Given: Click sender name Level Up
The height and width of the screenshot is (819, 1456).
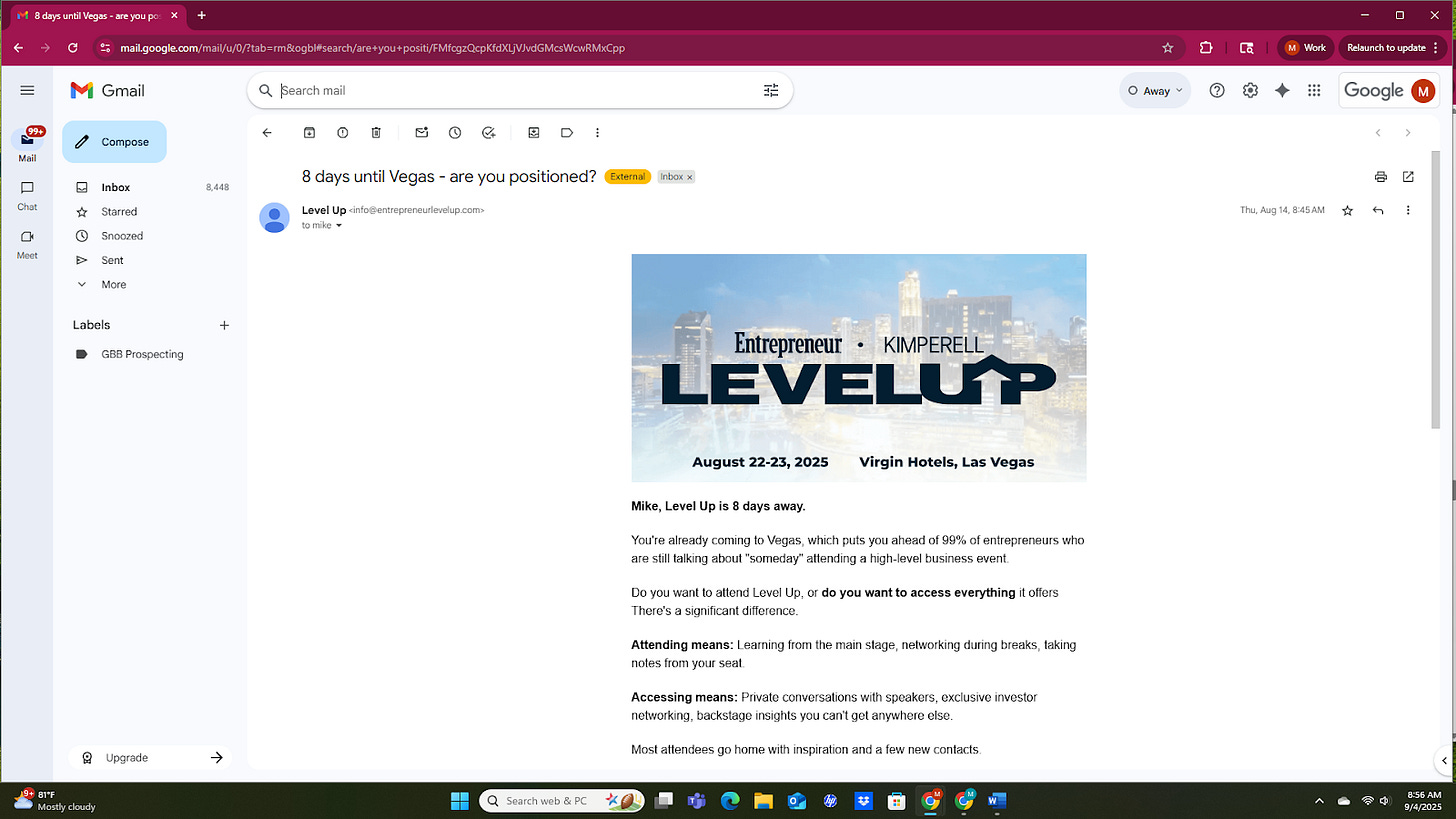Looking at the screenshot, I should (x=324, y=210).
